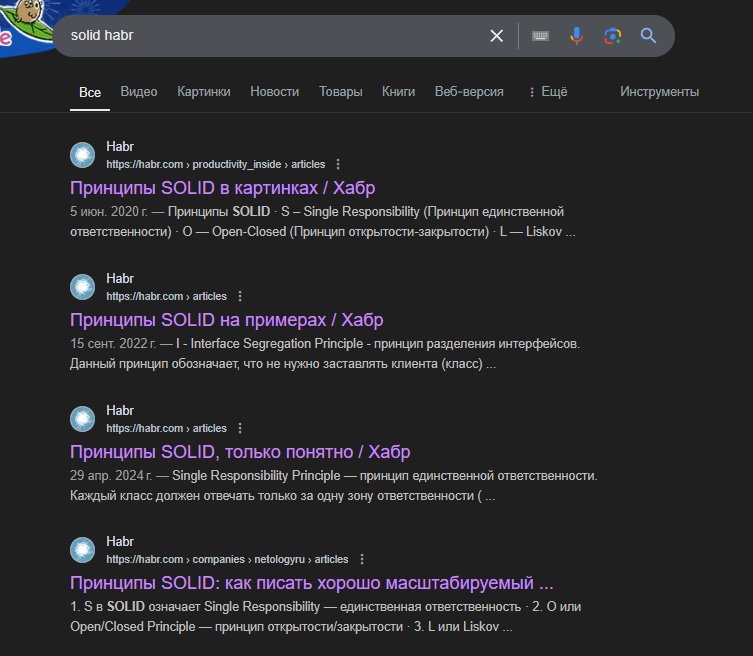Screen dimensions: 753x656
Task: Start voice search with the microphone icon
Action: tap(576, 36)
